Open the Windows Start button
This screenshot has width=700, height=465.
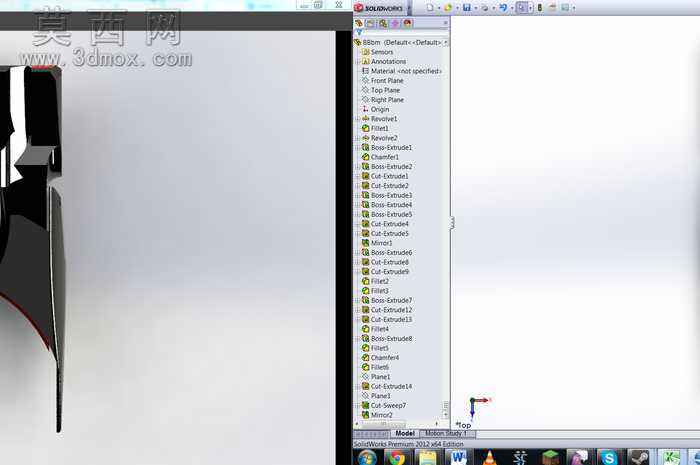[x=367, y=457]
